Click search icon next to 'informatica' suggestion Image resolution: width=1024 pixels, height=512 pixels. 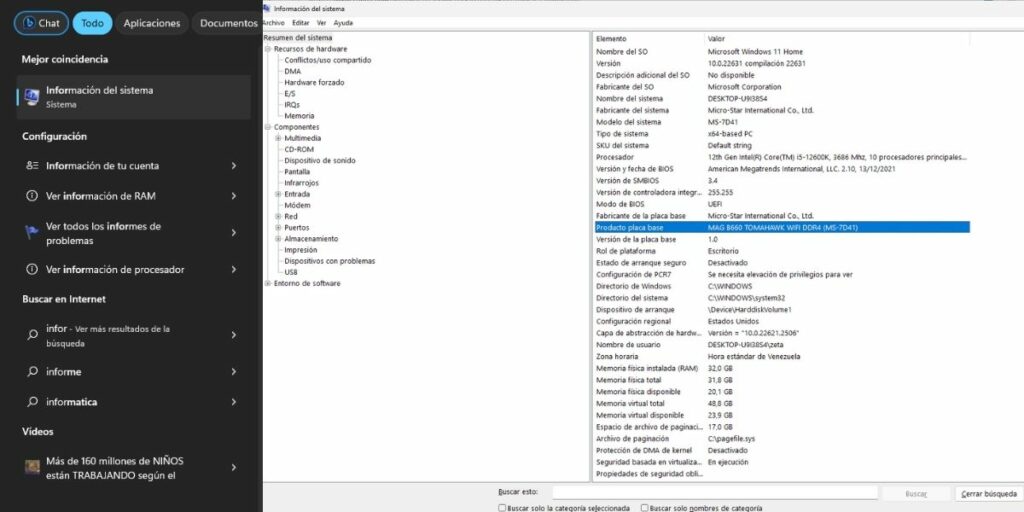32,402
